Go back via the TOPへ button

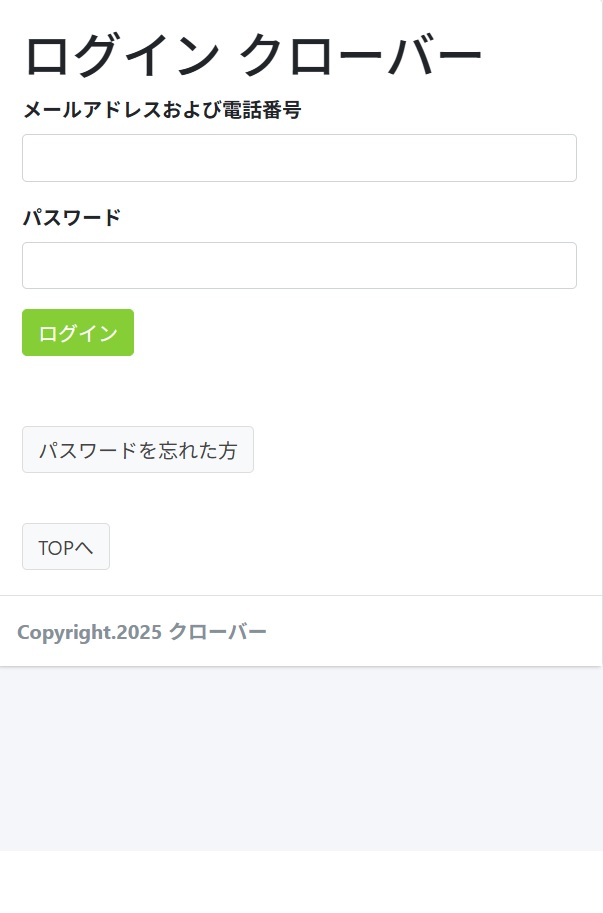click(66, 547)
